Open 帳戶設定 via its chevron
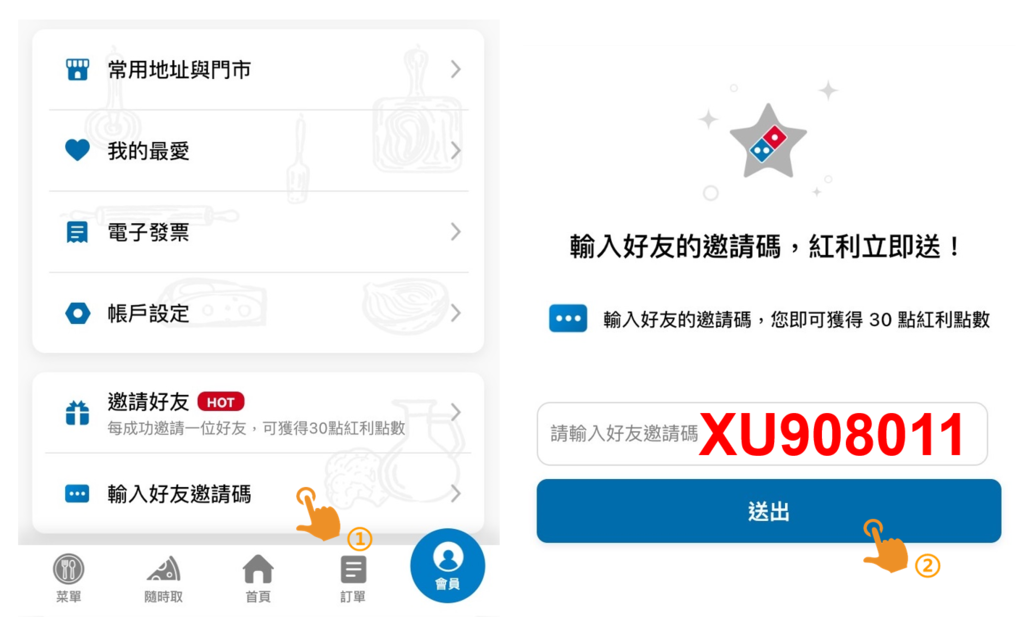 (456, 314)
